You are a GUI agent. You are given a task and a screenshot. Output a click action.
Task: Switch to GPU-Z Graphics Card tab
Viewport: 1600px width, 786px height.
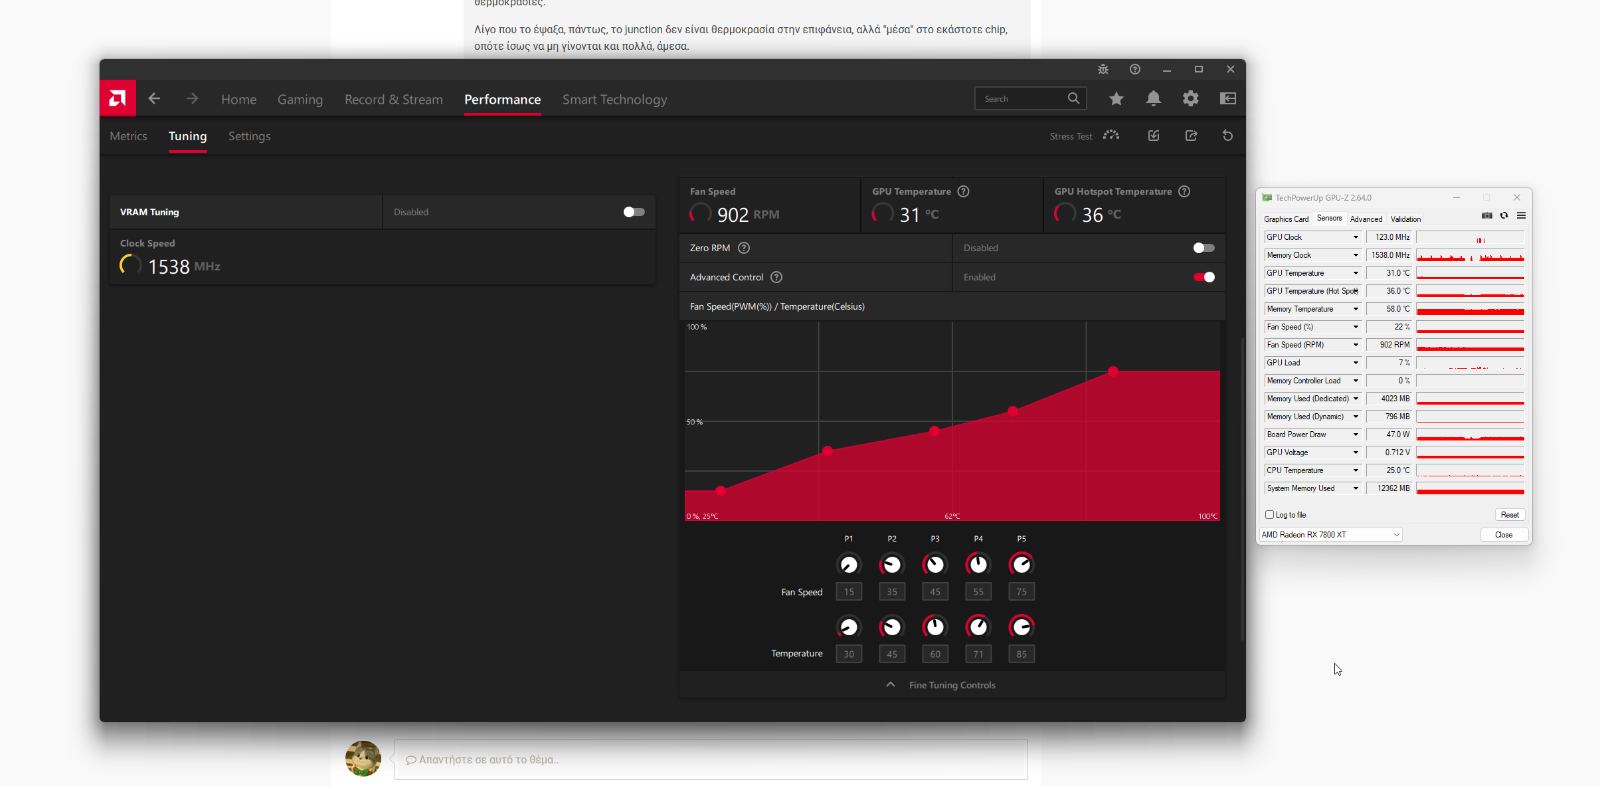pyautogui.click(x=1286, y=219)
